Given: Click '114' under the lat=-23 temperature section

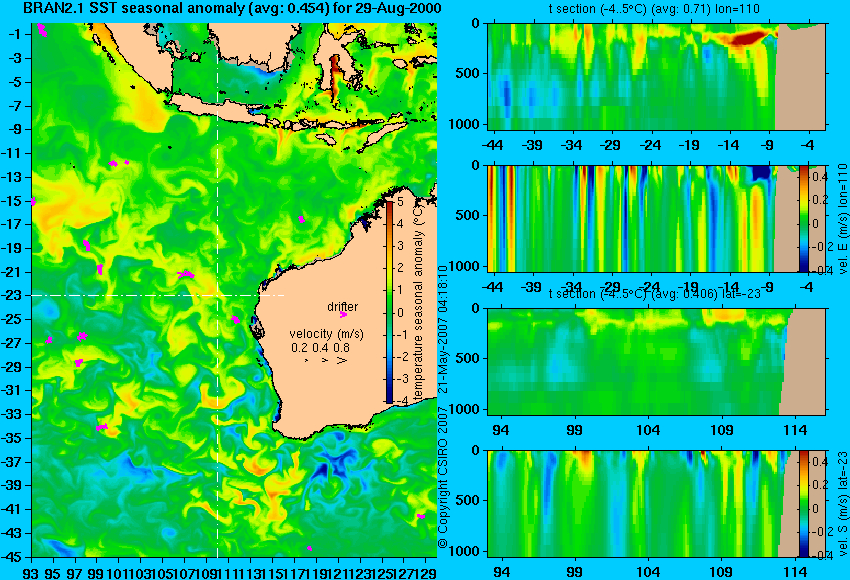Looking at the screenshot, I should tap(795, 430).
